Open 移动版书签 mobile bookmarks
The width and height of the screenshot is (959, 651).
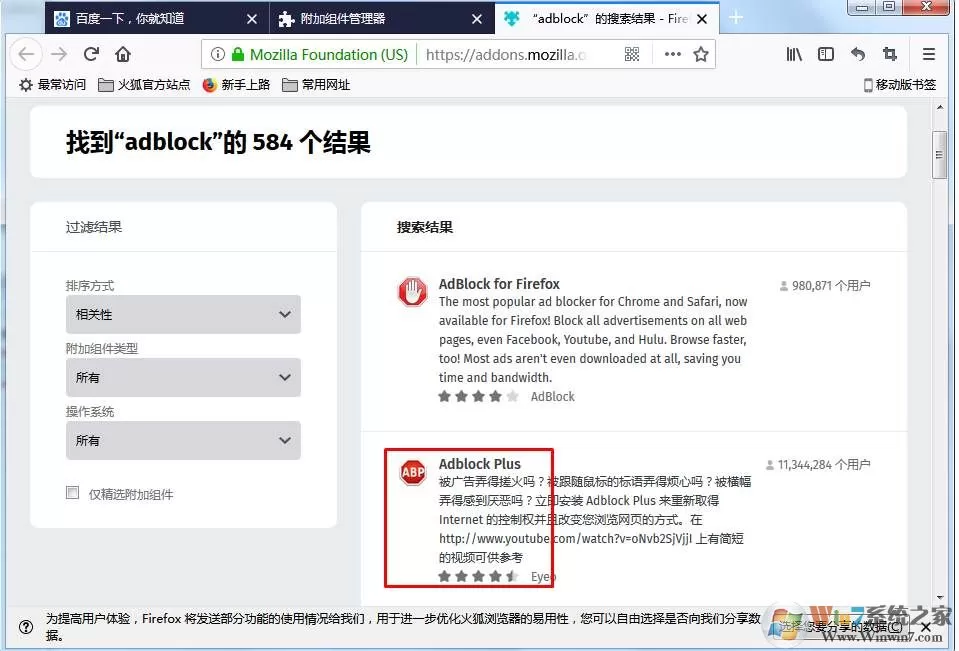pyautogui.click(x=899, y=84)
